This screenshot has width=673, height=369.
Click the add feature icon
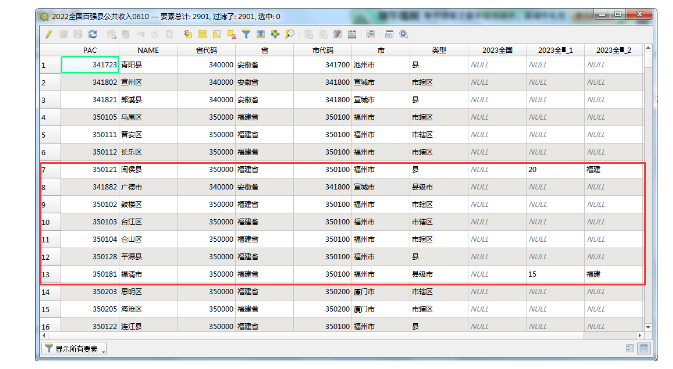(x=111, y=34)
